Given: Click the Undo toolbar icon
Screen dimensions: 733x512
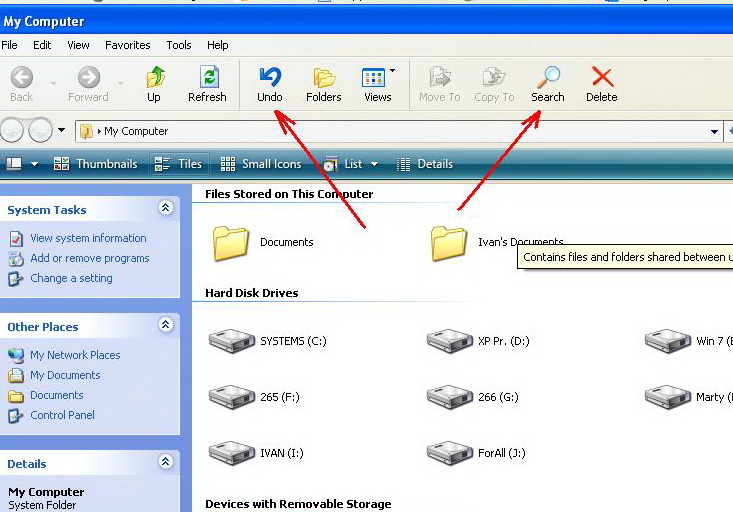Looking at the screenshot, I should 269,78.
